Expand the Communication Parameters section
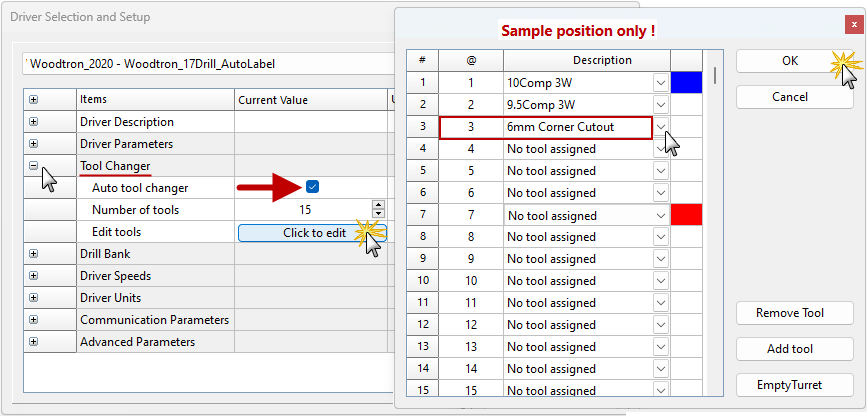 [34, 320]
